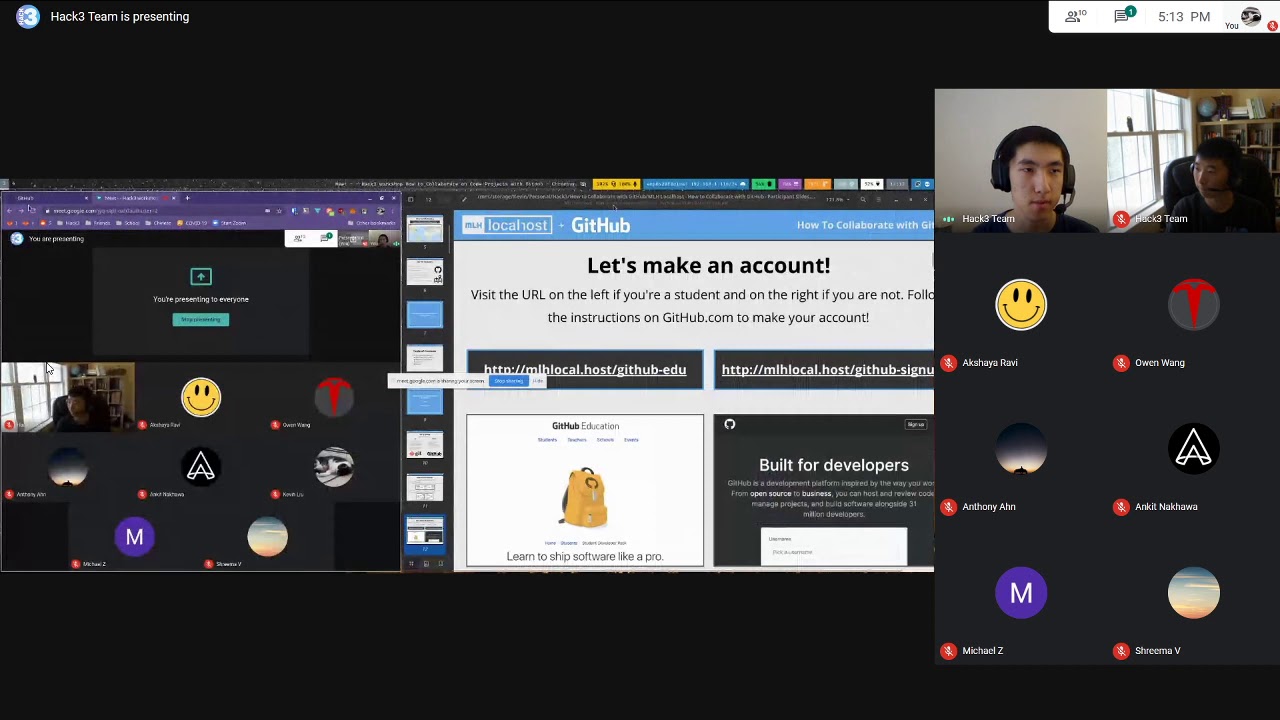Select the right Hack3 Team video tile by window
The width and height of the screenshot is (1280, 720).
click(1193, 161)
